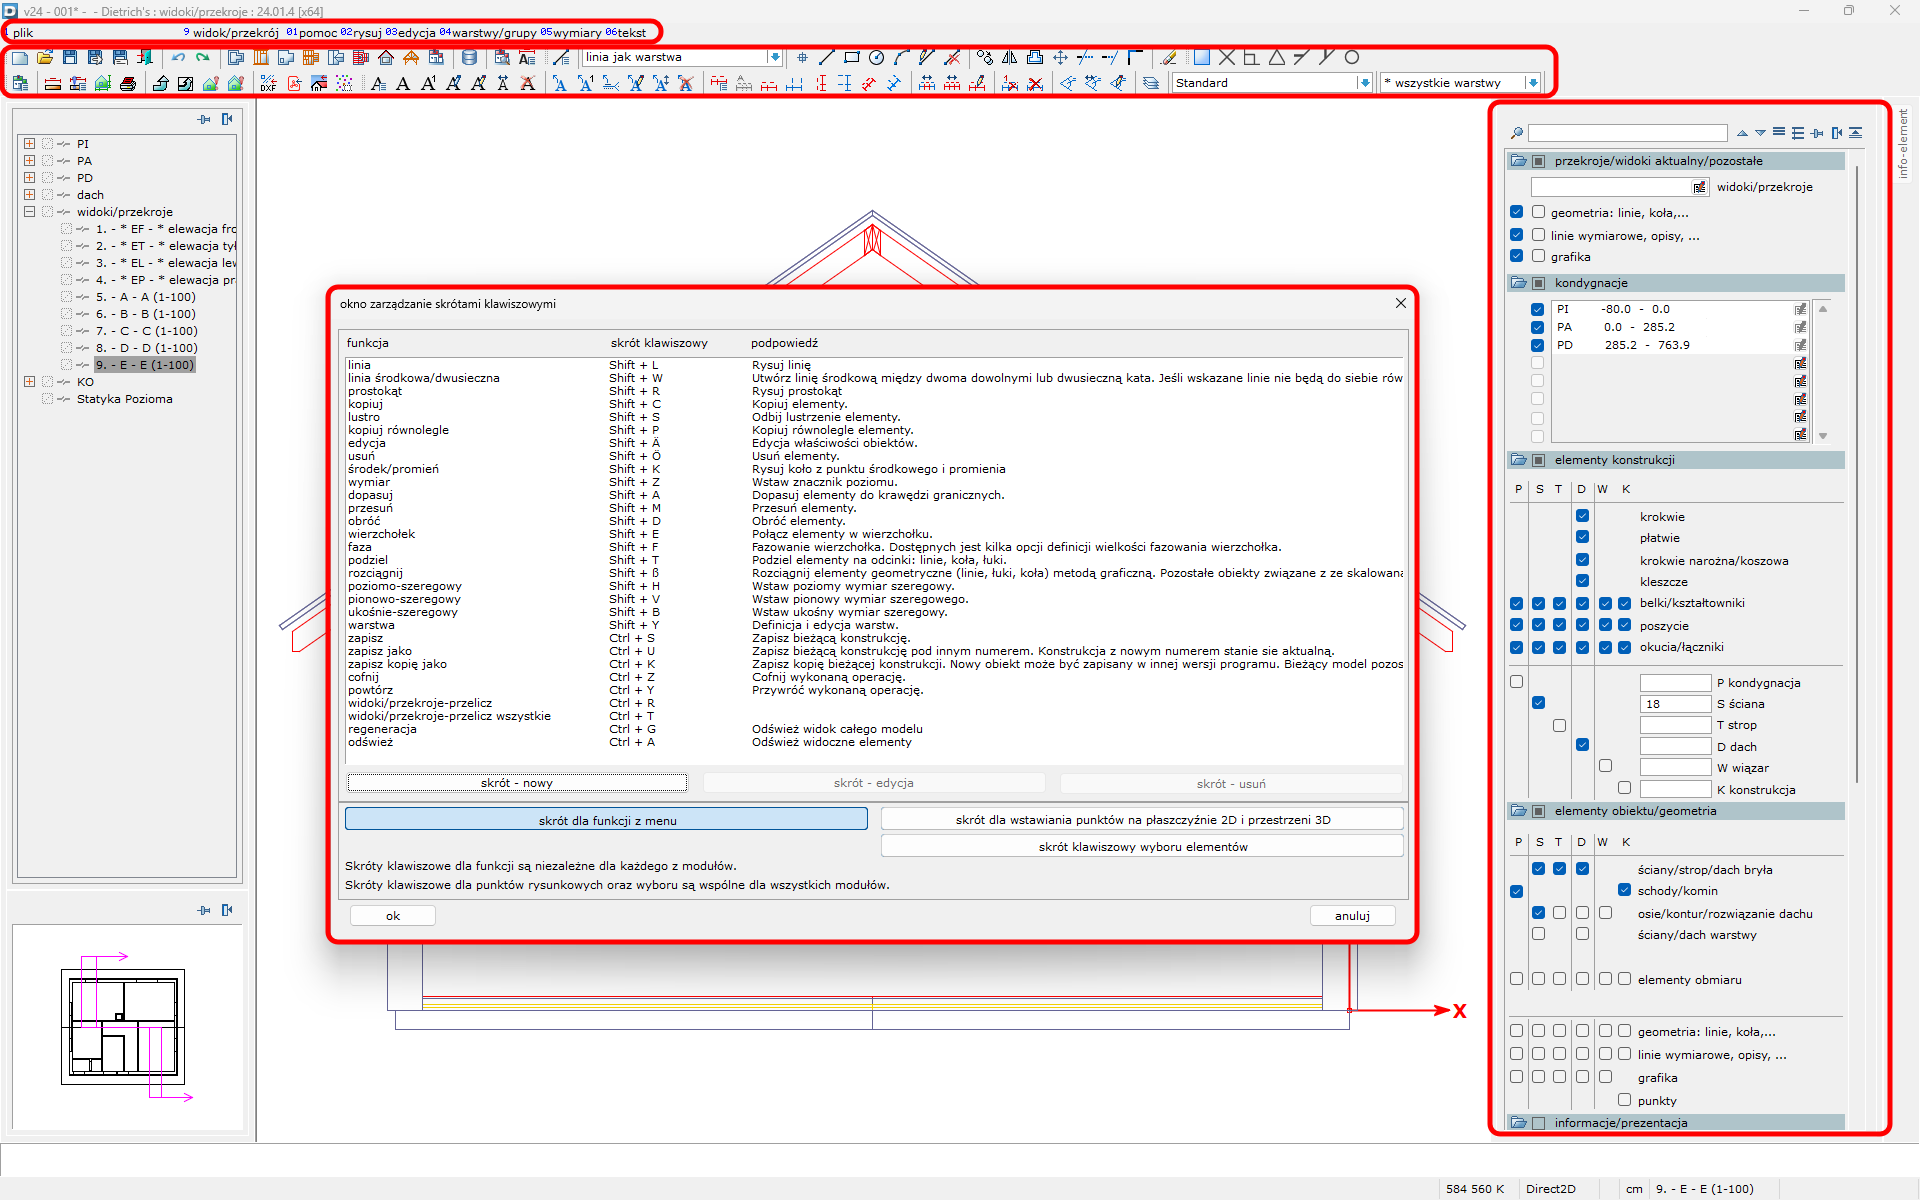
Task: Click the printer icon in toolbar
Action: pyautogui.click(x=128, y=84)
